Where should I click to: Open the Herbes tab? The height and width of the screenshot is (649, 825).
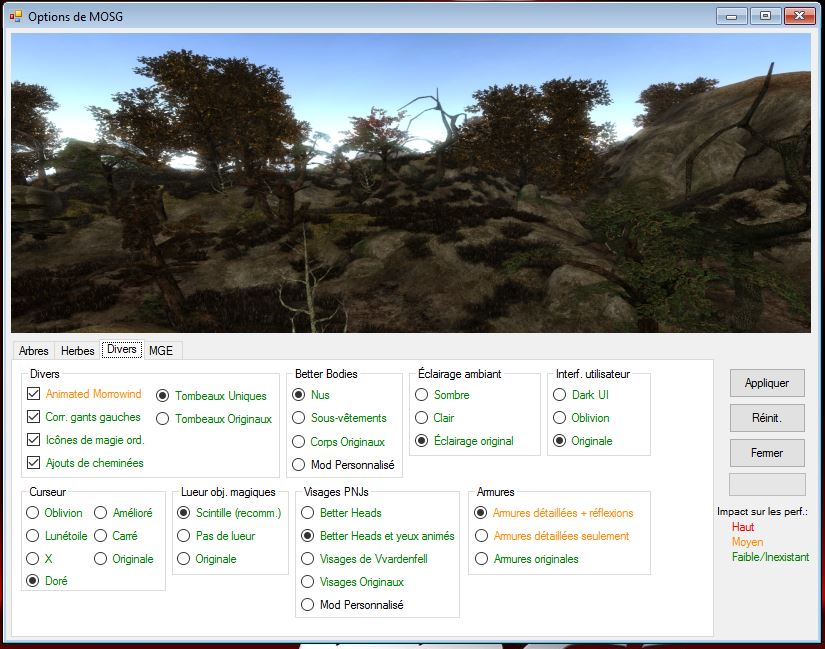78,350
